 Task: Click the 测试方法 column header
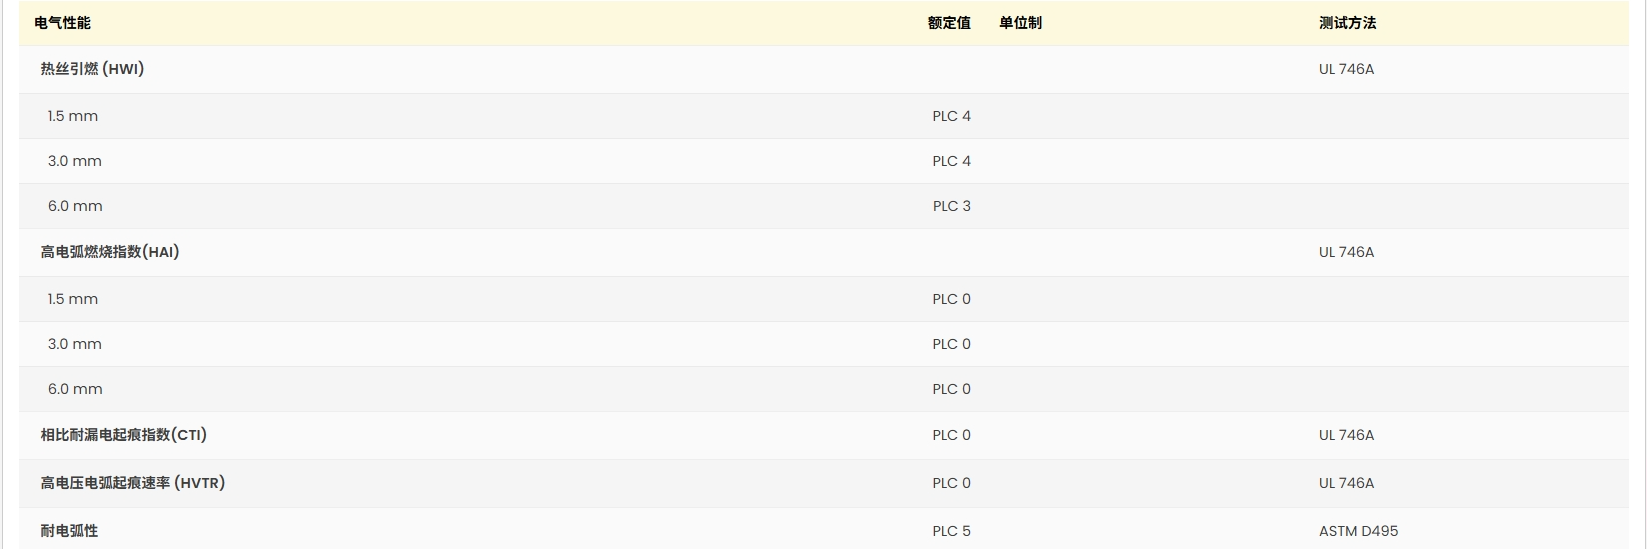tap(1347, 23)
